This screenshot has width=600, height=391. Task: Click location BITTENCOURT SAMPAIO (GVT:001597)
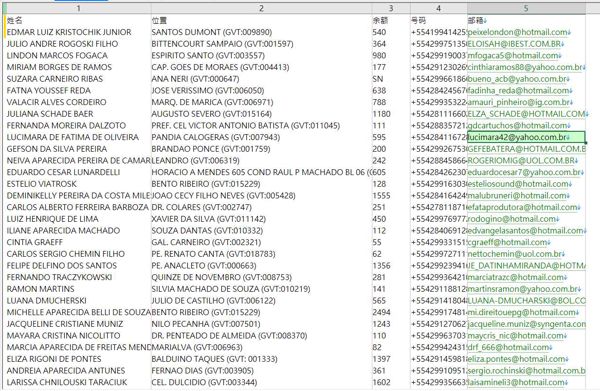[x=222, y=44]
